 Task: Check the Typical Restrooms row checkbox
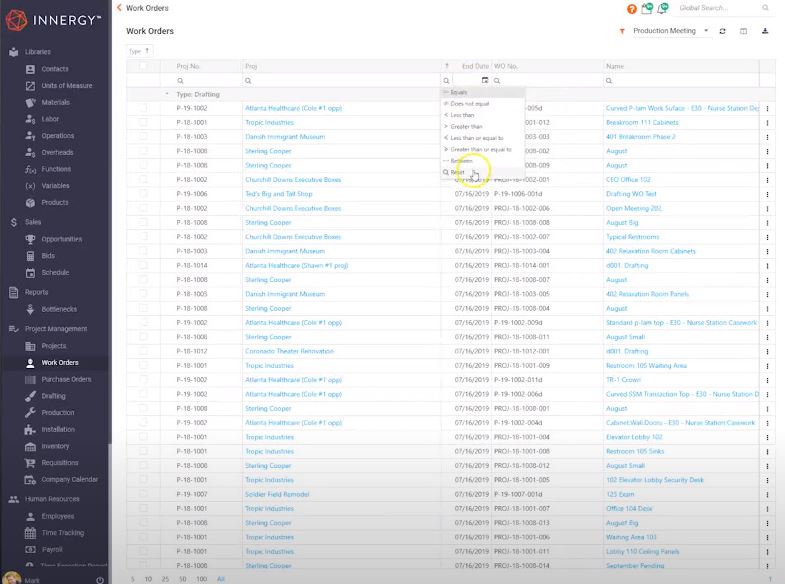[x=143, y=237]
